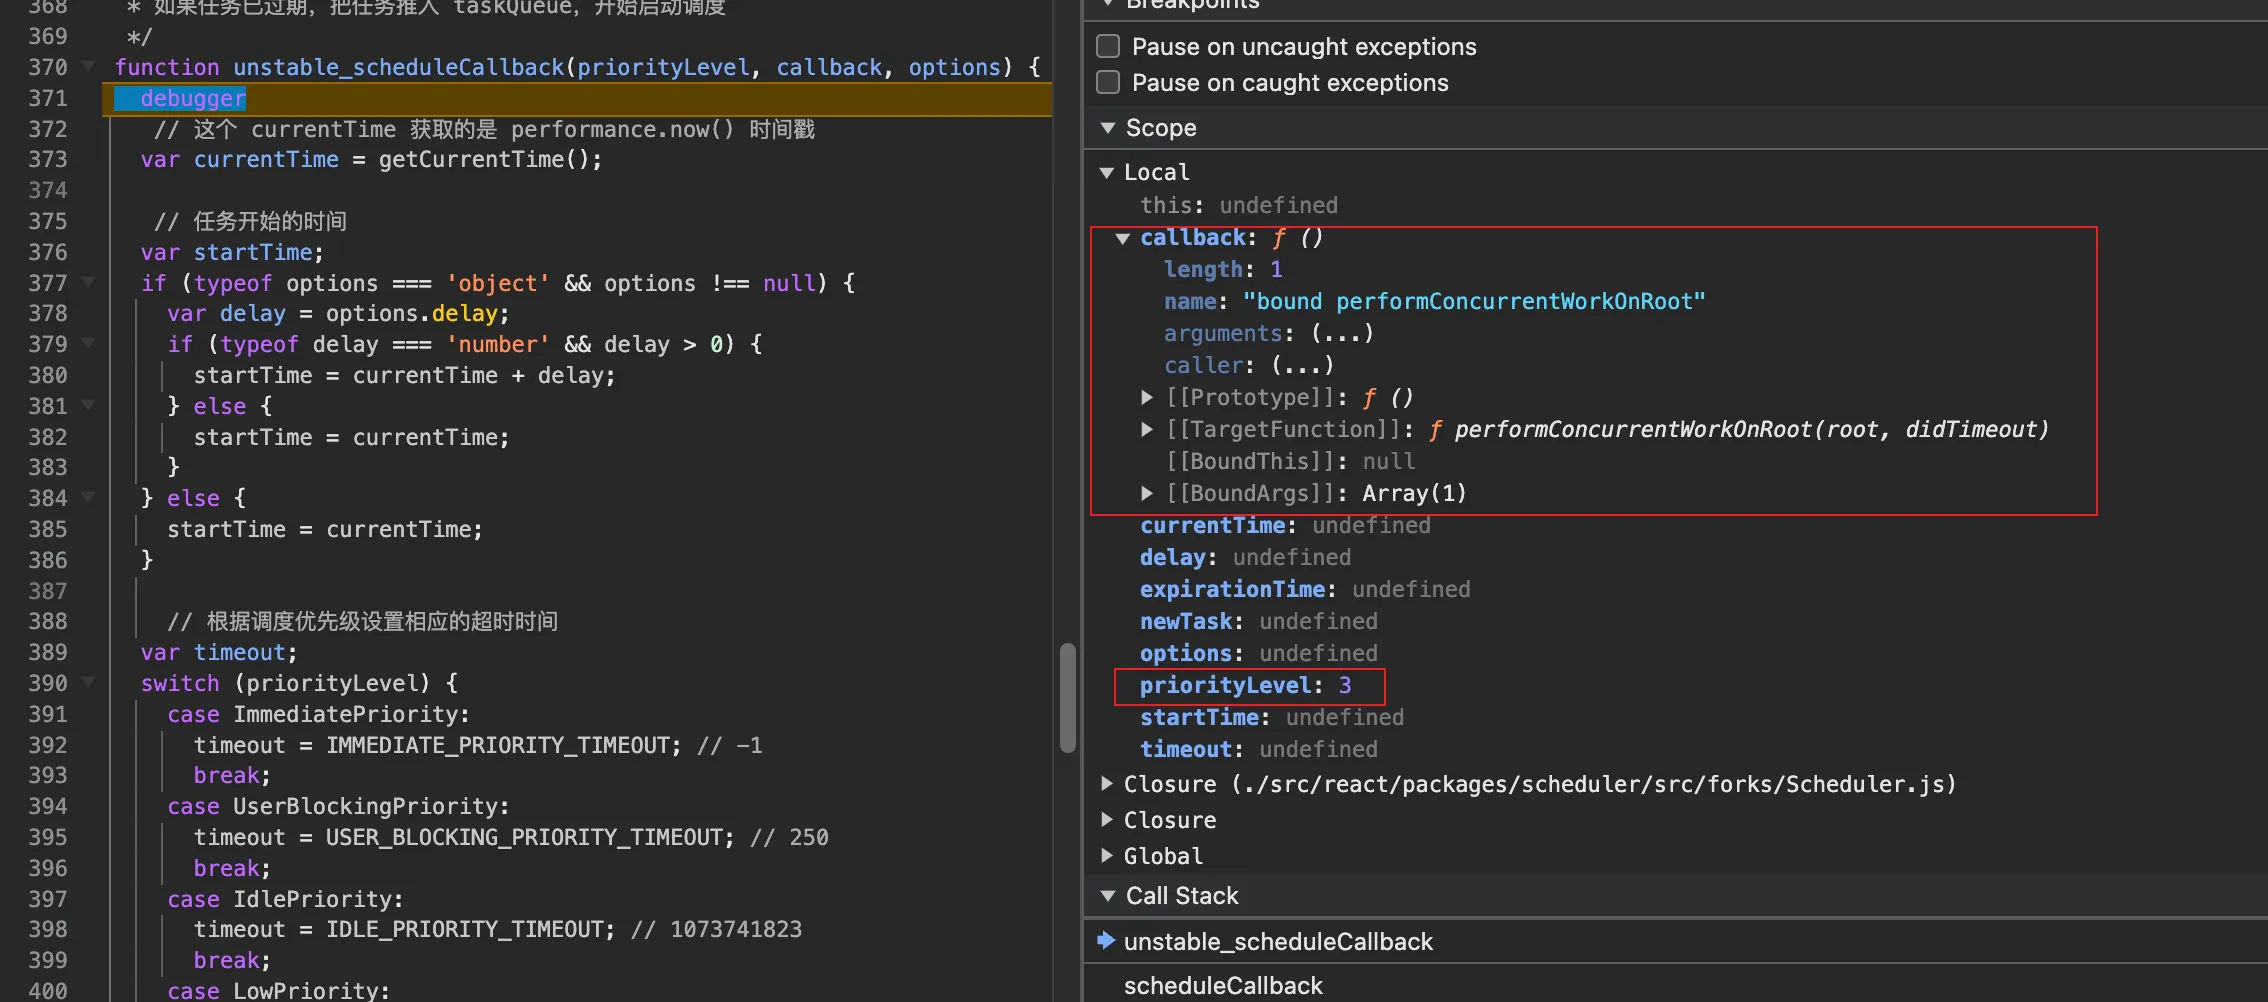Set breakpoint on line number 373
Image resolution: width=2268 pixels, height=1002 pixels.
coord(48,160)
